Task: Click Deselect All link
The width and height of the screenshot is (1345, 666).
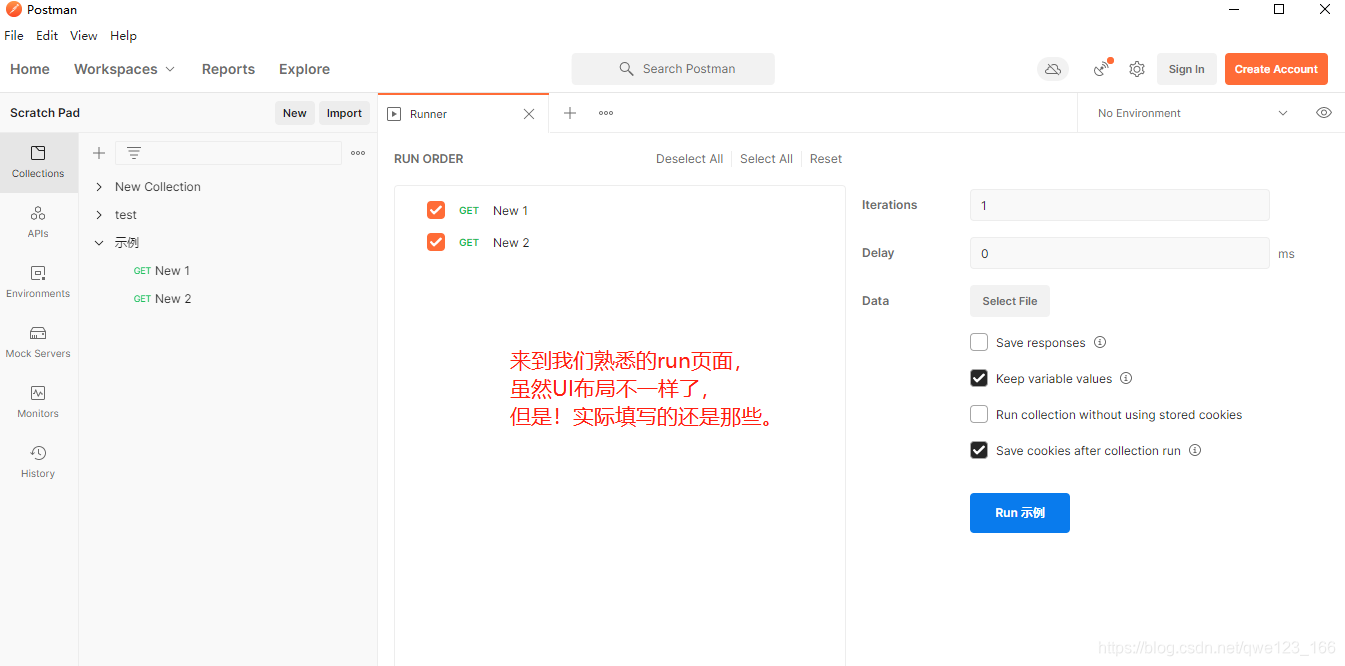Action: pos(689,159)
